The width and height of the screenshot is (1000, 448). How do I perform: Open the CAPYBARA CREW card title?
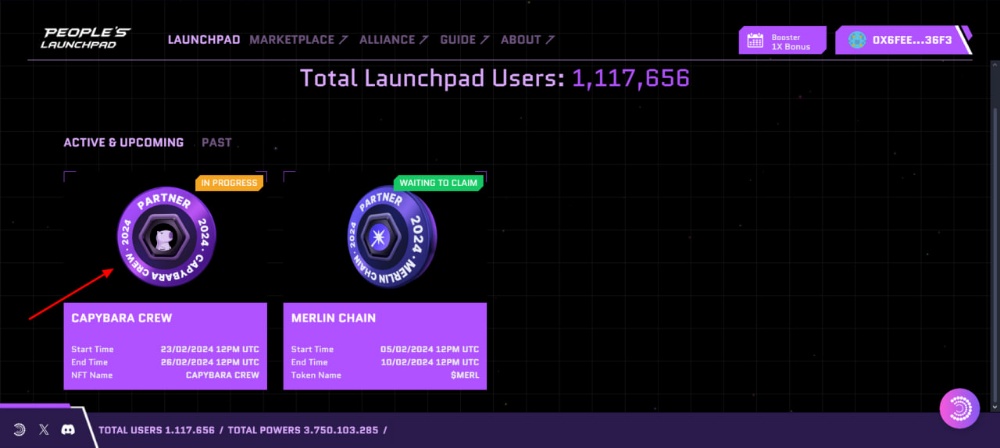pyautogui.click(x=122, y=318)
